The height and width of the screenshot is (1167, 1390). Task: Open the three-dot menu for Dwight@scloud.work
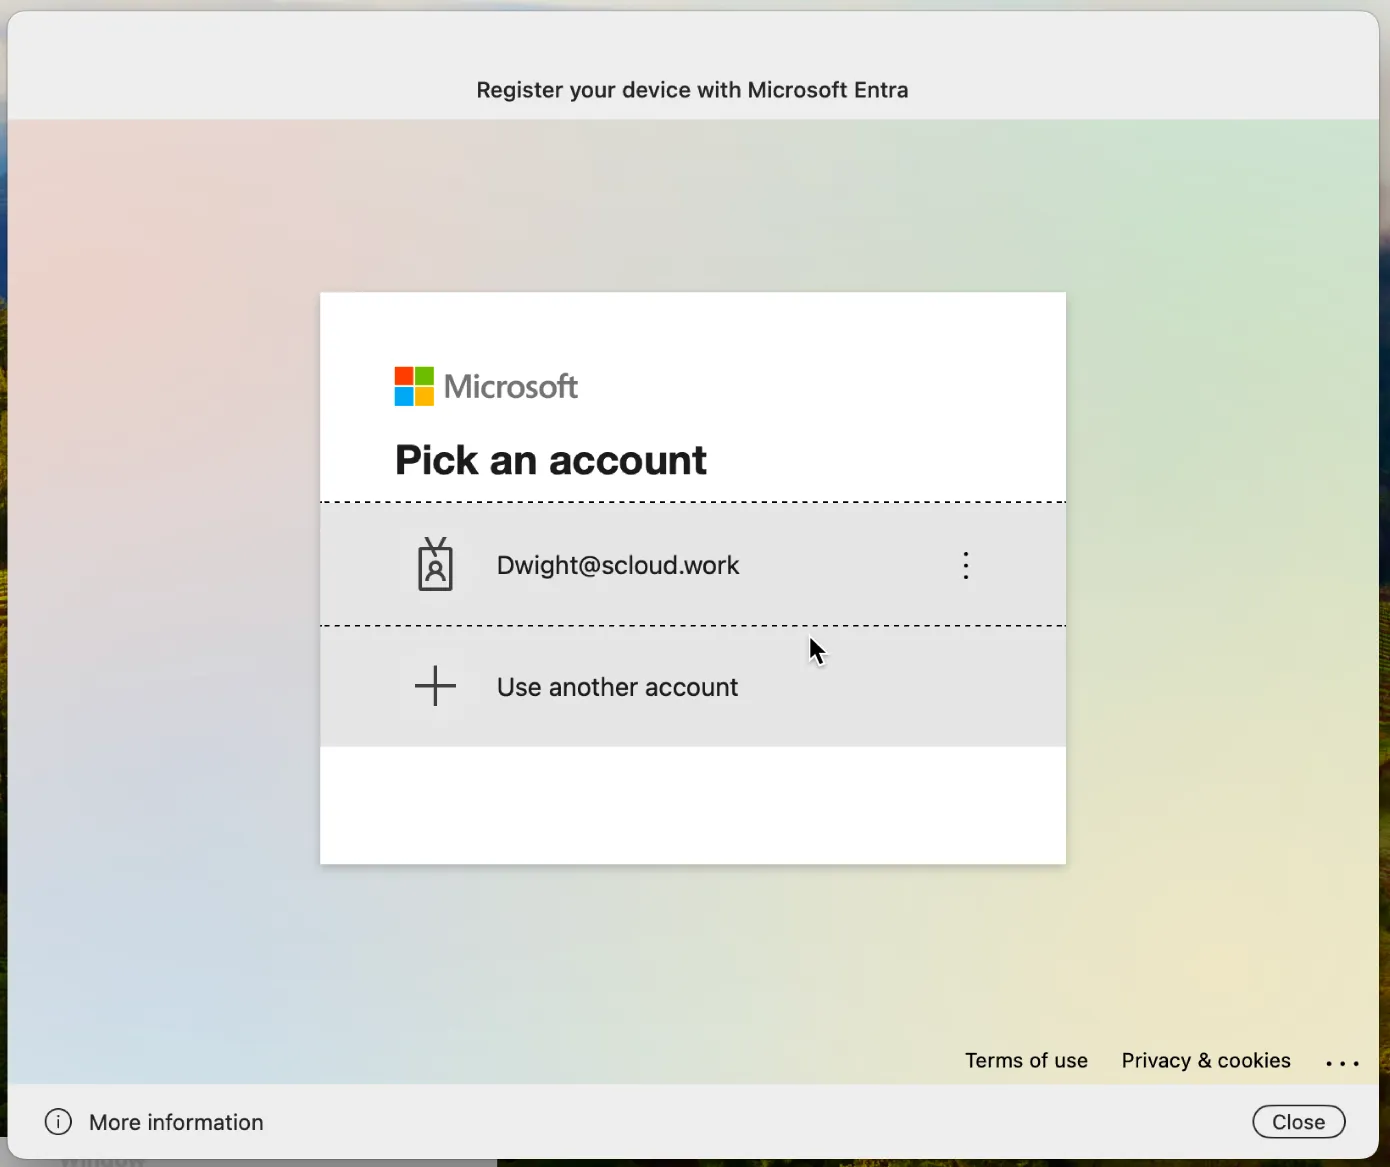click(x=965, y=565)
